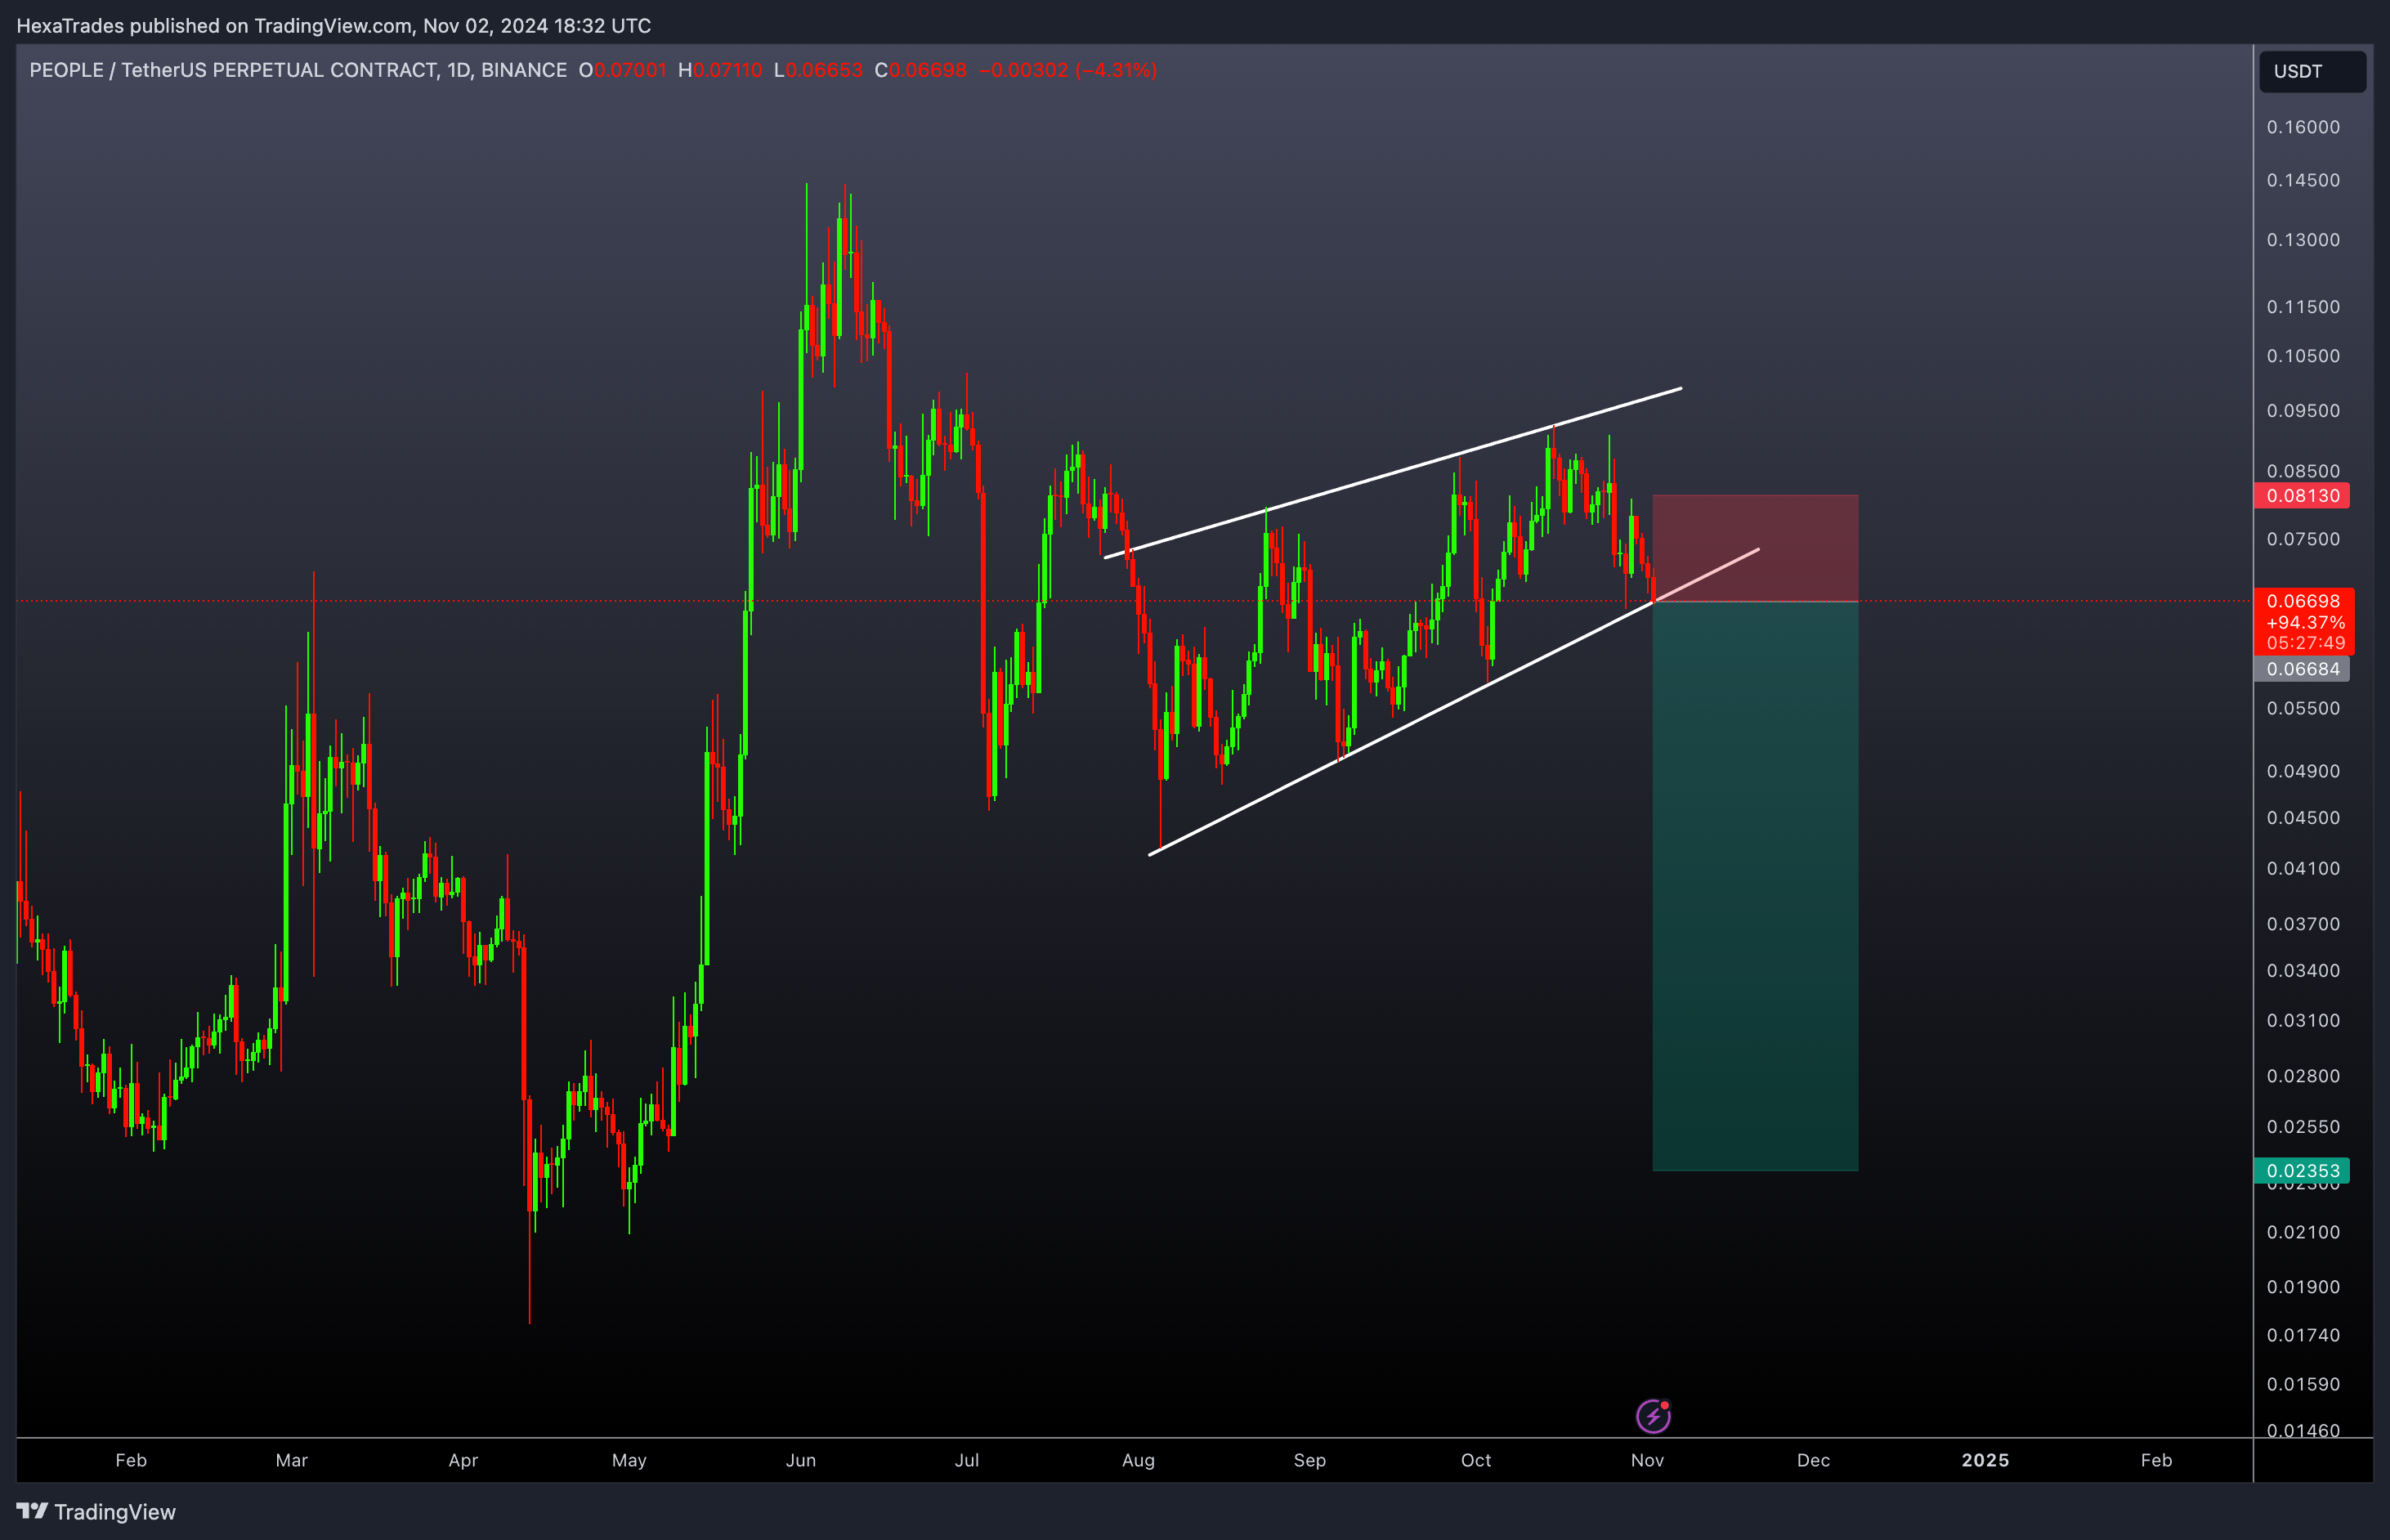Click the purple lightning bolt event icon
The width and height of the screenshot is (2390, 1540).
coord(1653,1416)
